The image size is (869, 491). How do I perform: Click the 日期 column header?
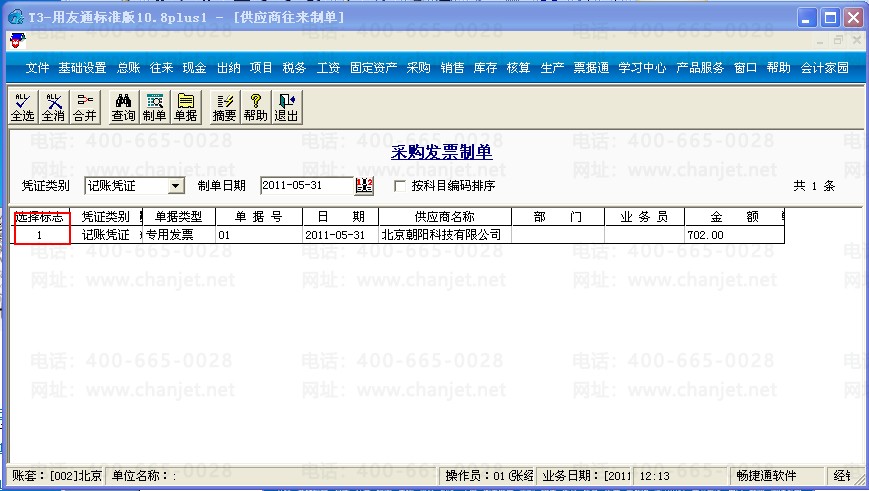tap(341, 217)
